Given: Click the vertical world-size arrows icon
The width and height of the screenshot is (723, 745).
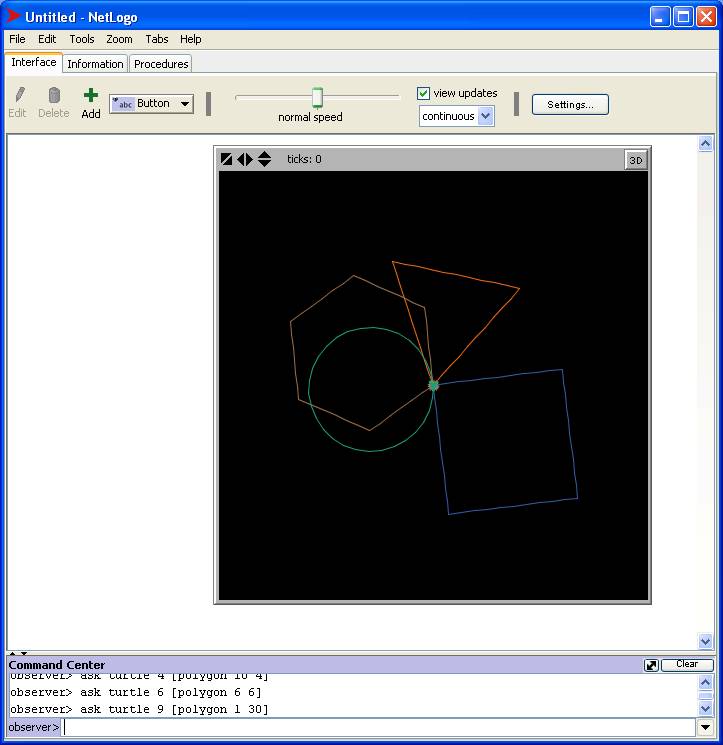Looking at the screenshot, I should click(264, 159).
